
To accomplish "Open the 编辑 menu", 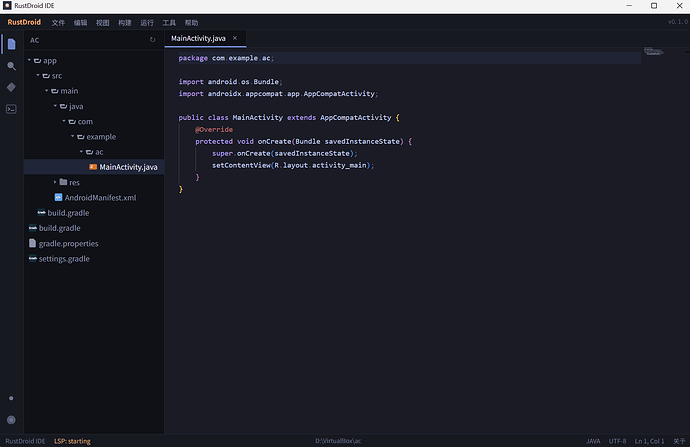I will click(x=81, y=23).
